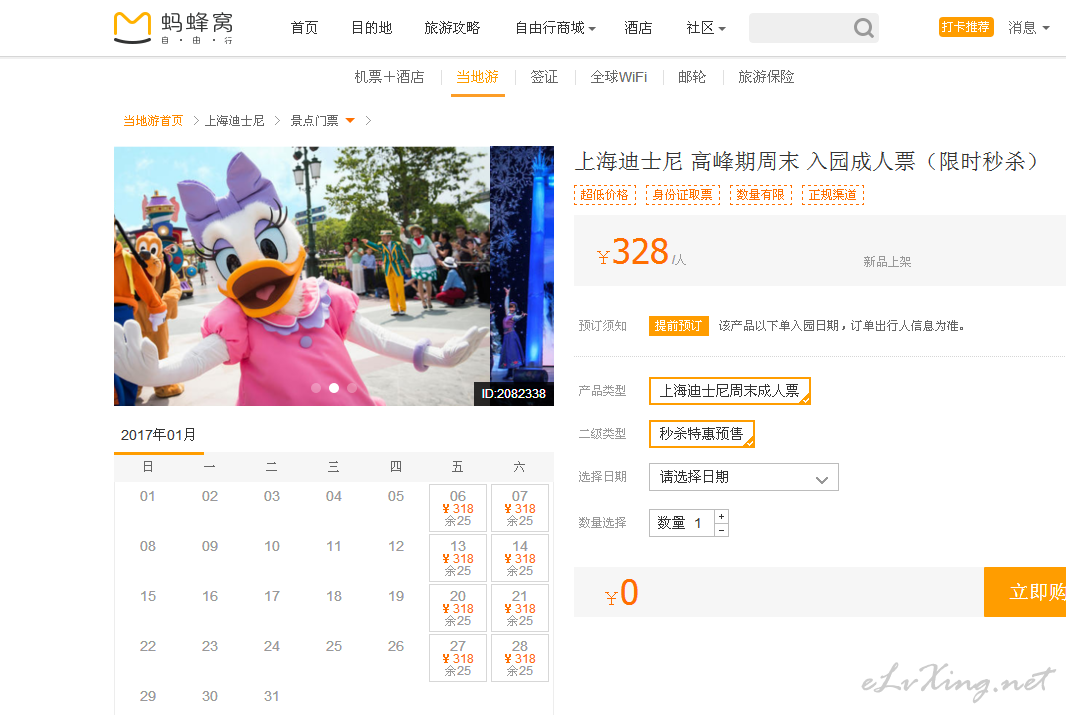Expand the 景点门票 orange dropdown arrow
Image resolution: width=1066 pixels, height=715 pixels.
click(x=350, y=121)
